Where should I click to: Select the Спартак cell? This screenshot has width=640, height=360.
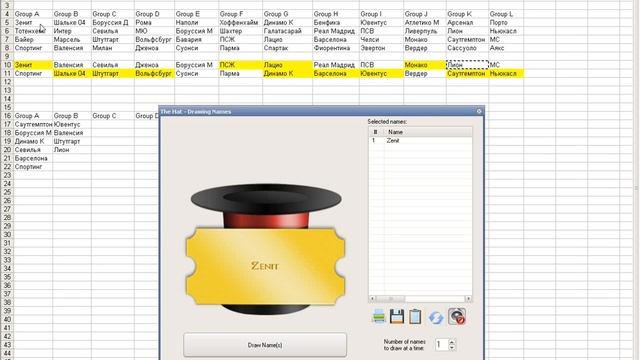(x=287, y=48)
